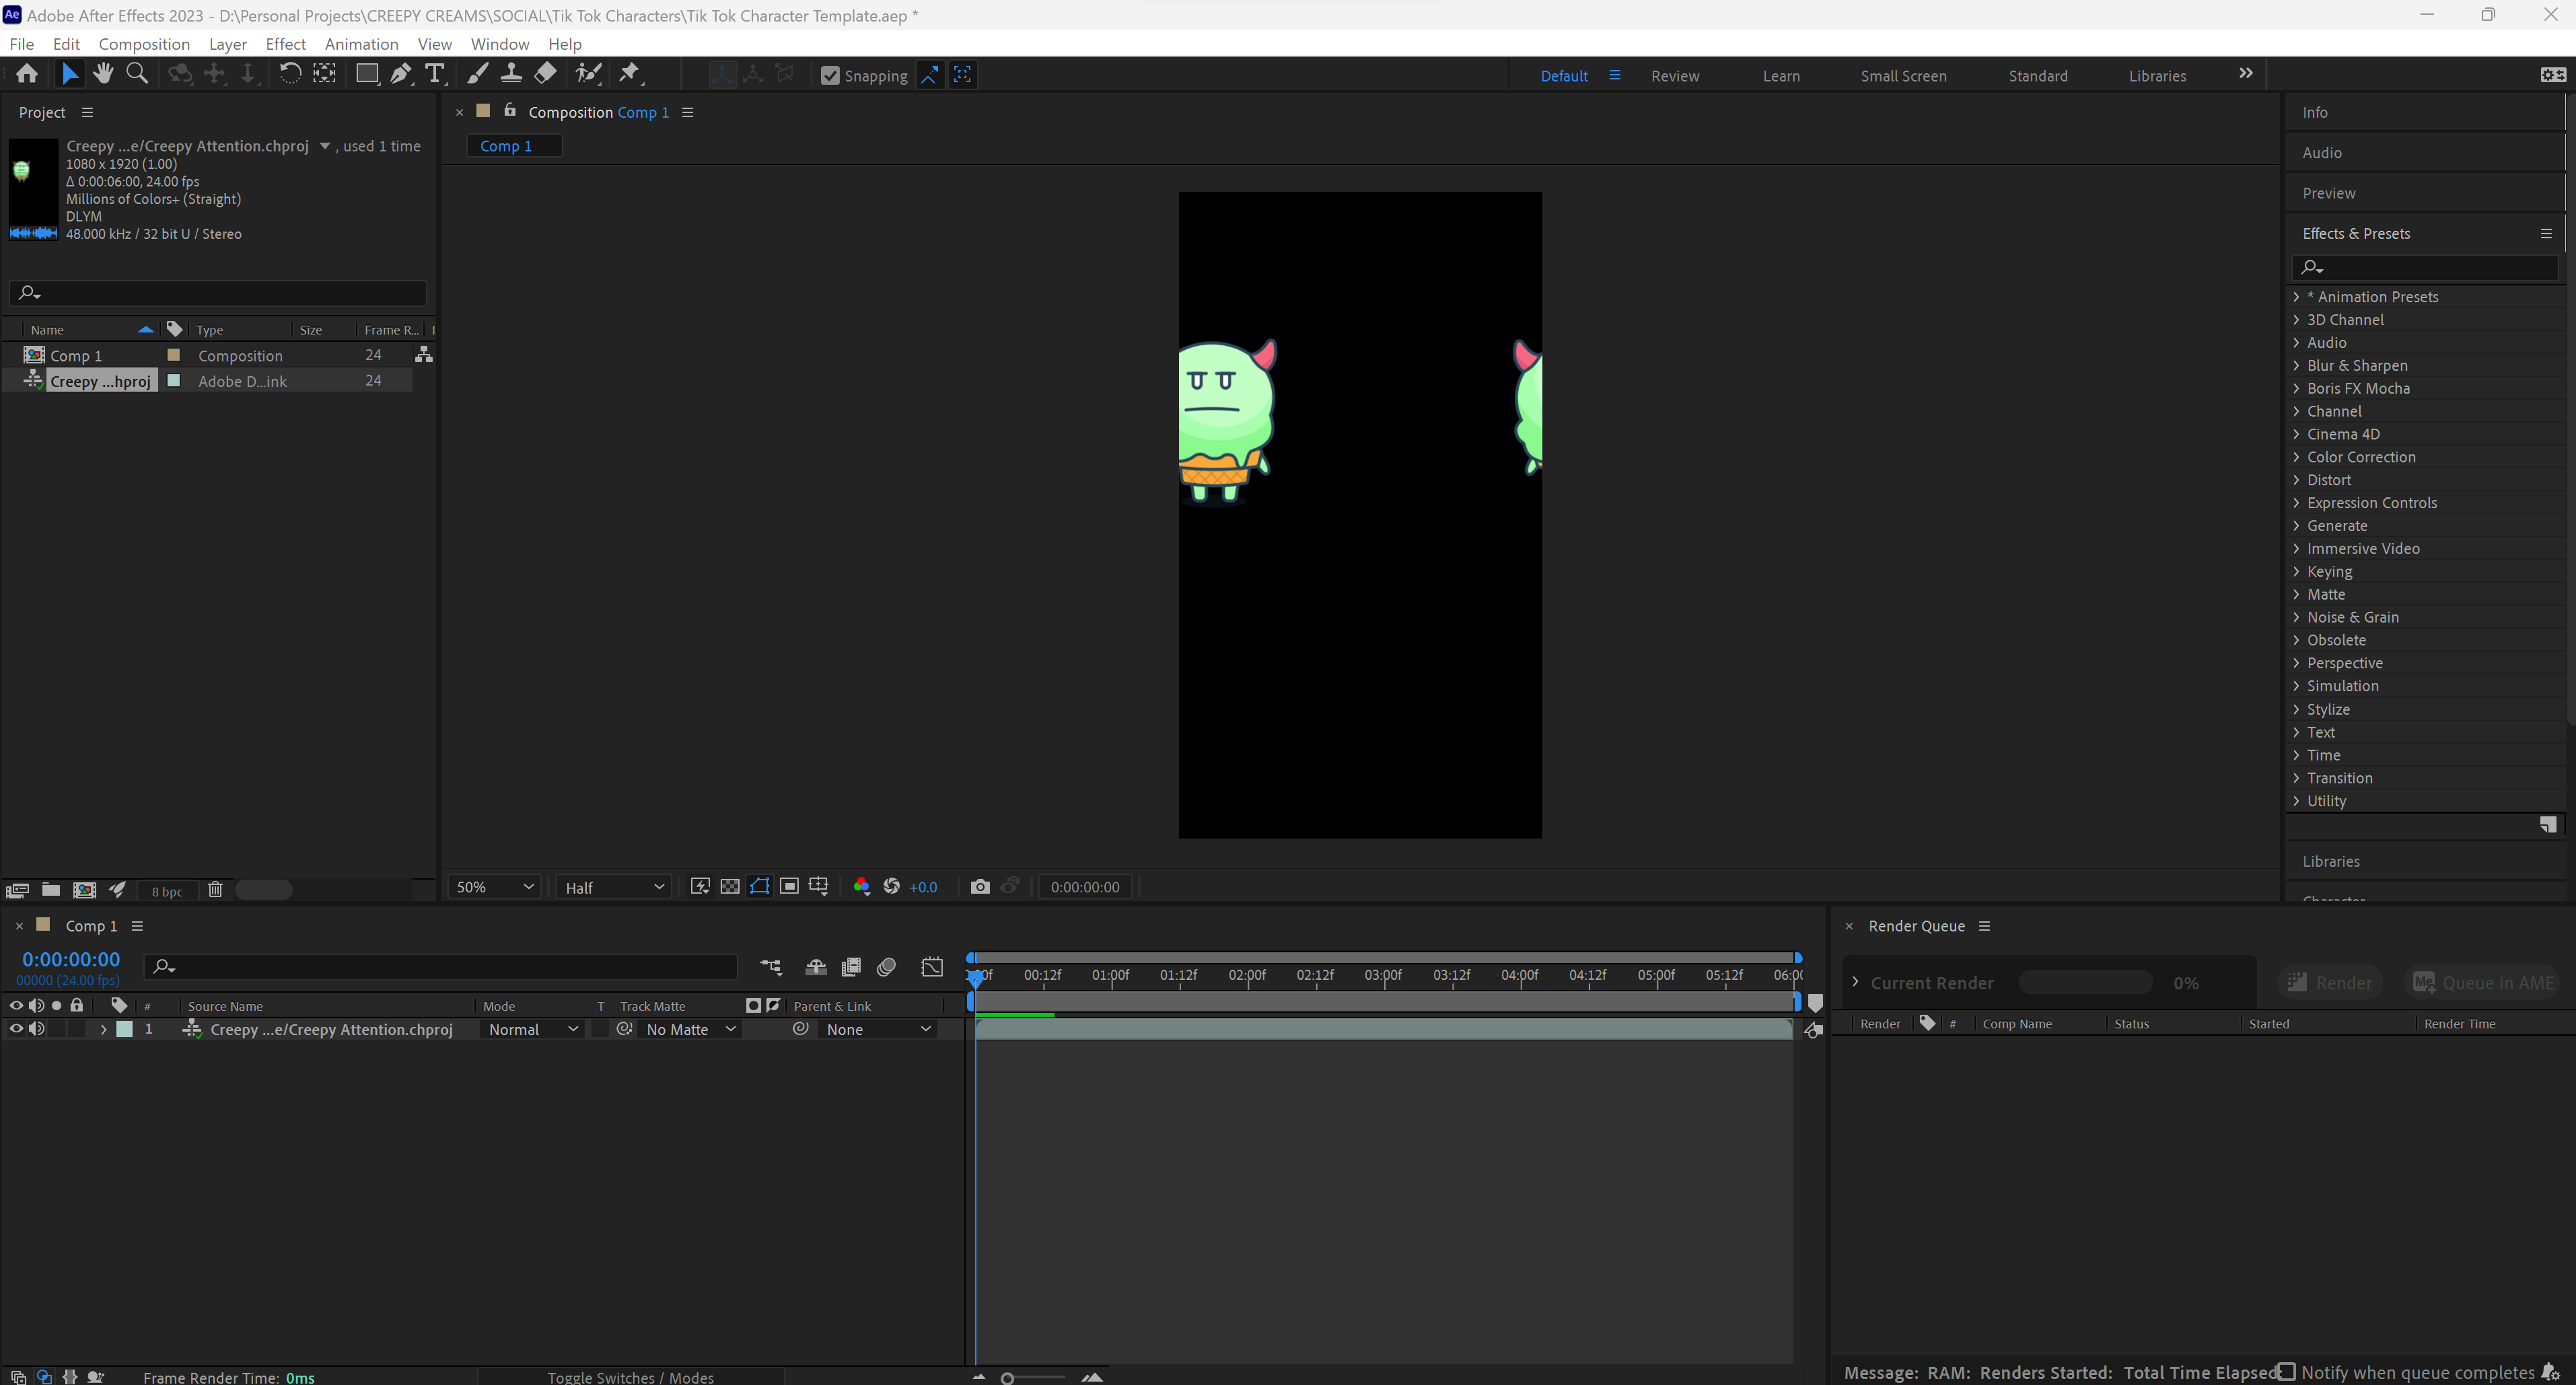
Task: Select the Puppet Pin tool
Action: pyautogui.click(x=629, y=73)
